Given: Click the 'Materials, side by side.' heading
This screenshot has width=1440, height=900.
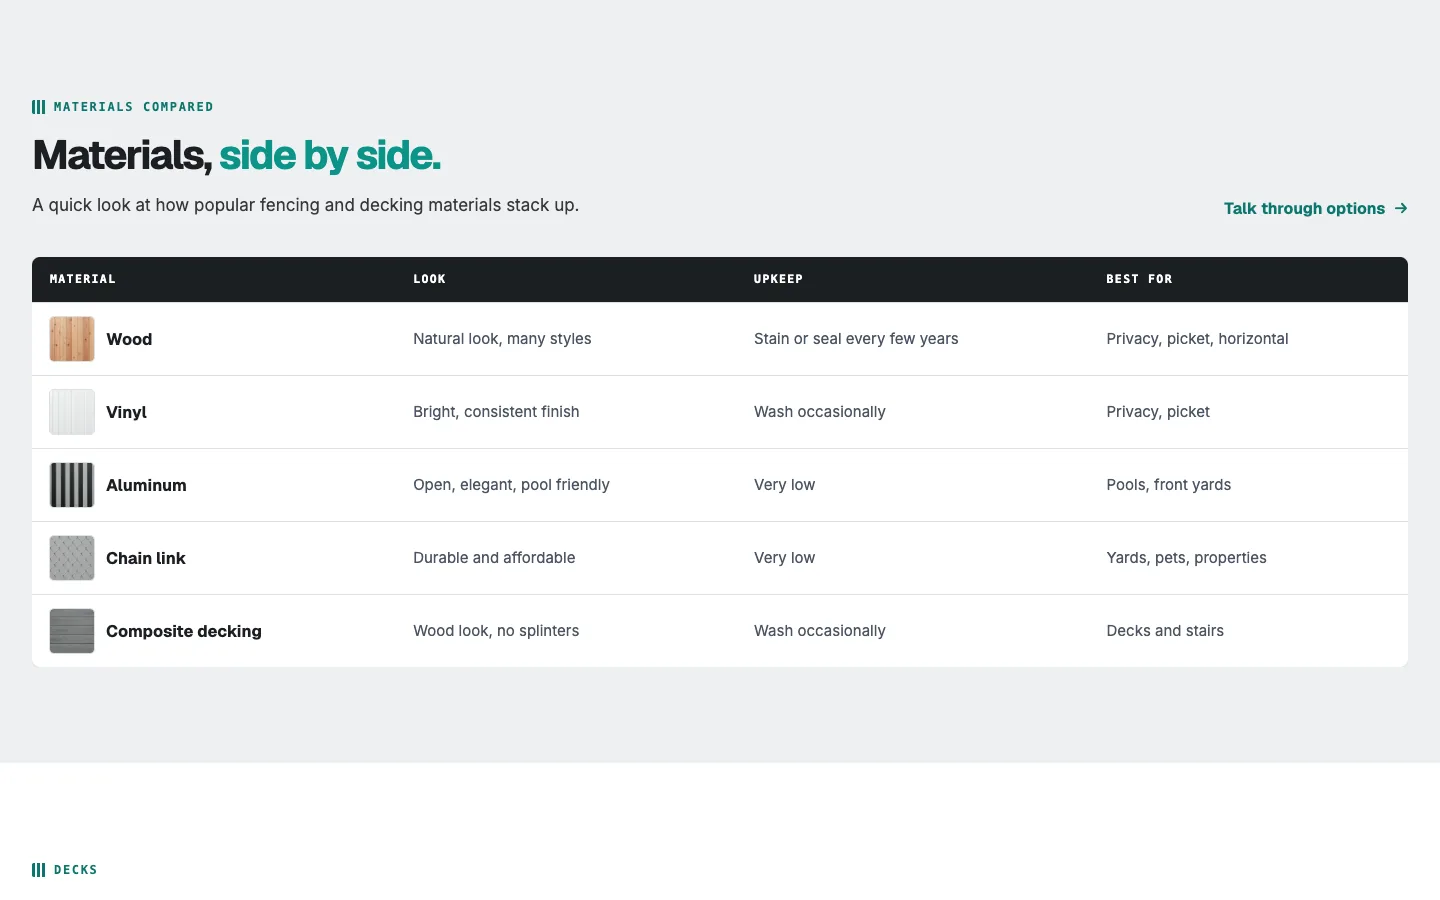Looking at the screenshot, I should [237, 155].
